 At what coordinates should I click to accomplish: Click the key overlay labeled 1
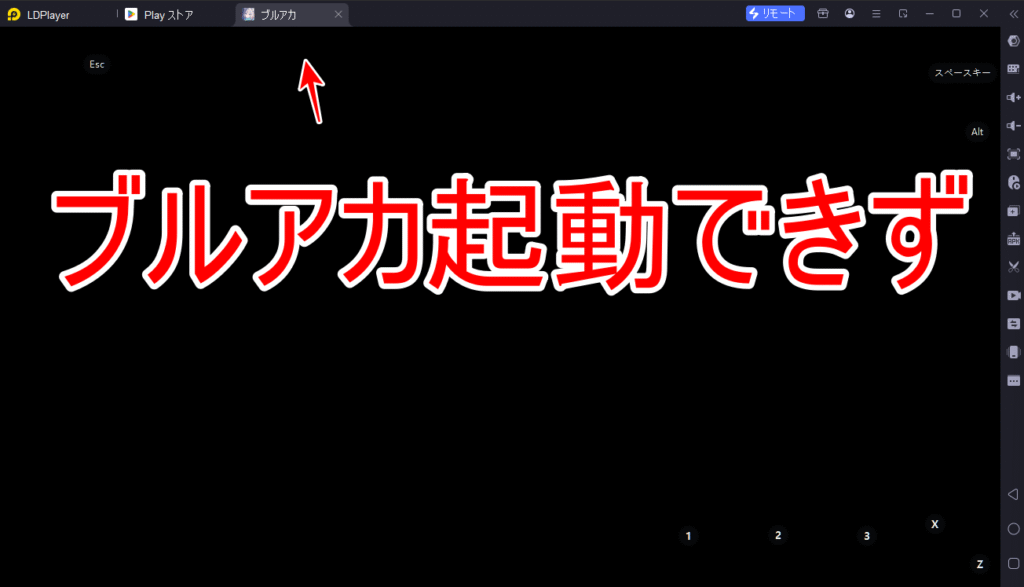[x=688, y=536]
